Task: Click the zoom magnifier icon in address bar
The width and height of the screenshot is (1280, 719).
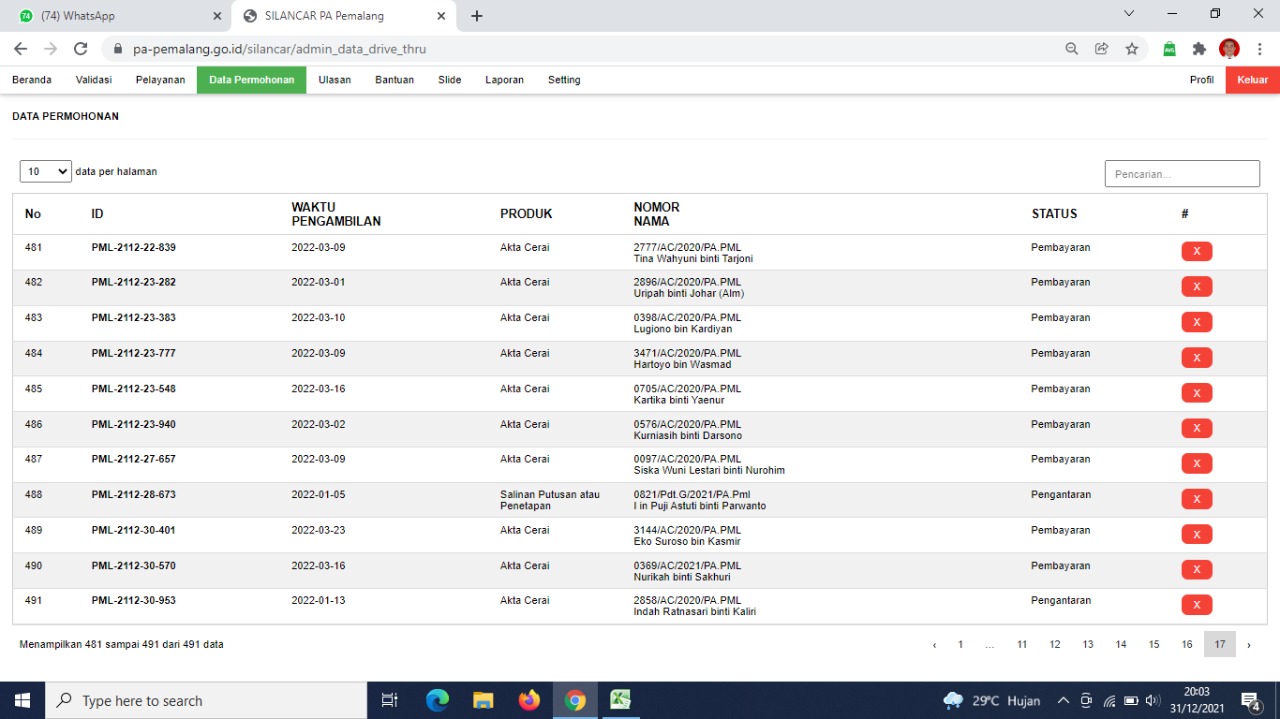Action: [x=1071, y=48]
